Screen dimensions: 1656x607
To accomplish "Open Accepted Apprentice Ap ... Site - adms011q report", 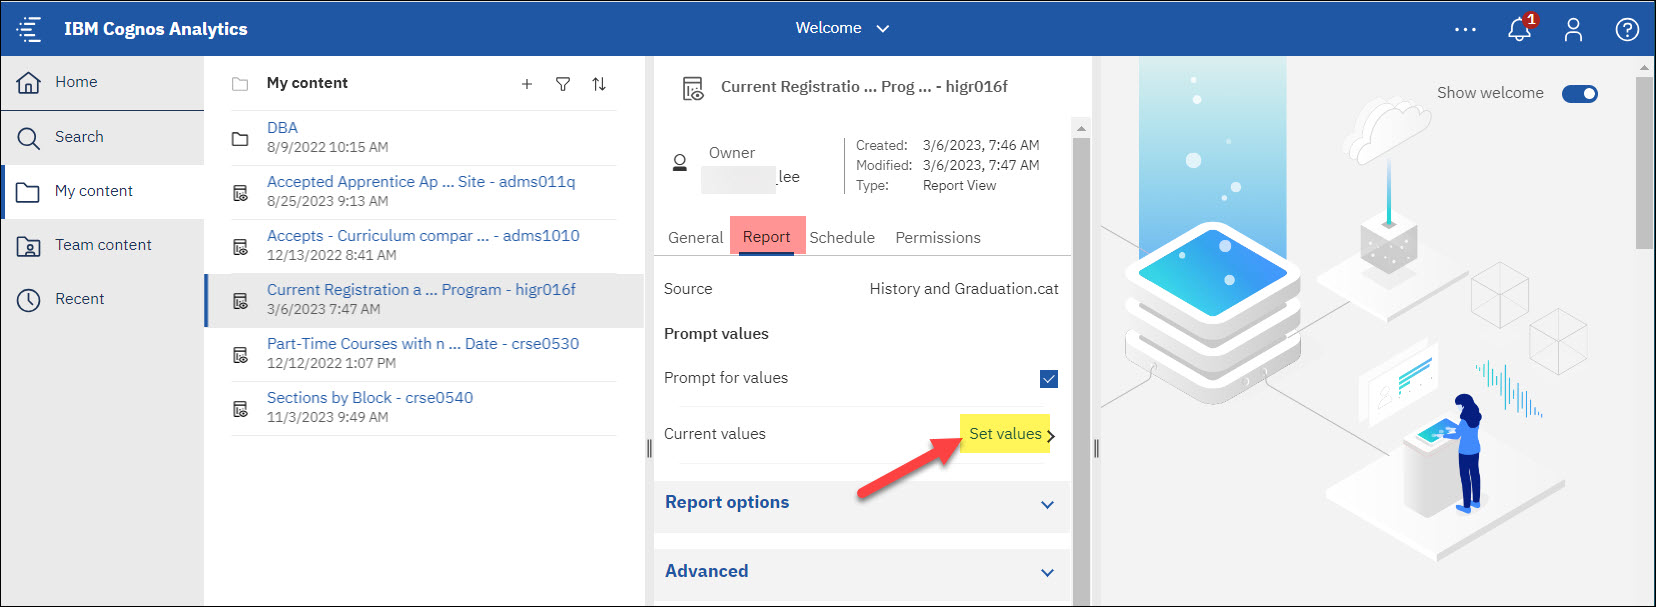I will [421, 181].
